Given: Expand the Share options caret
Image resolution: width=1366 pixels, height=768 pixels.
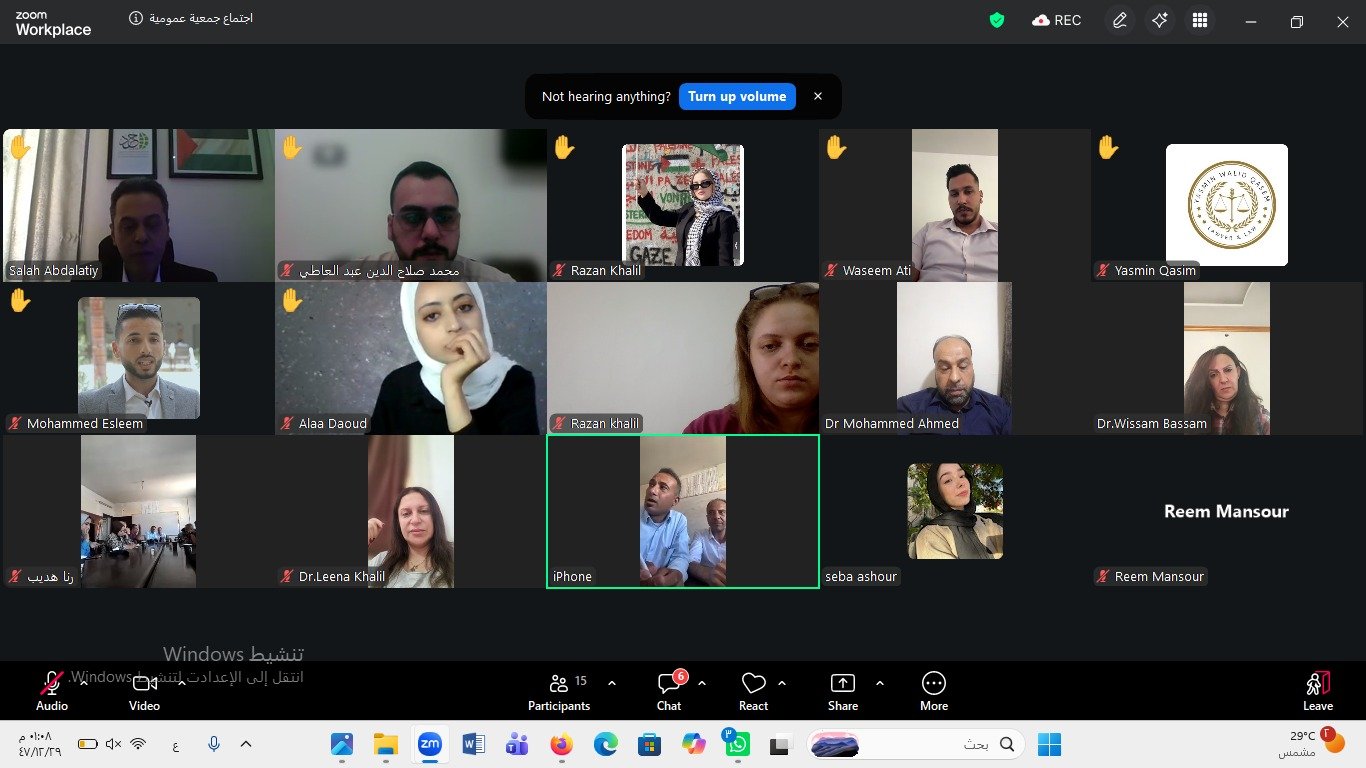Looking at the screenshot, I should click(x=880, y=683).
